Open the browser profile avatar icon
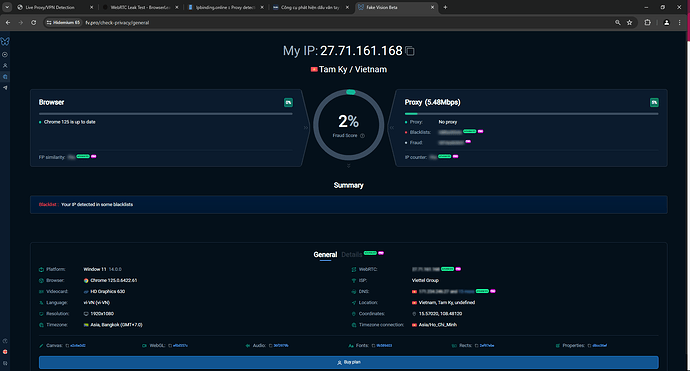Image resolution: width=690 pixels, height=371 pixels. pos(667,22)
